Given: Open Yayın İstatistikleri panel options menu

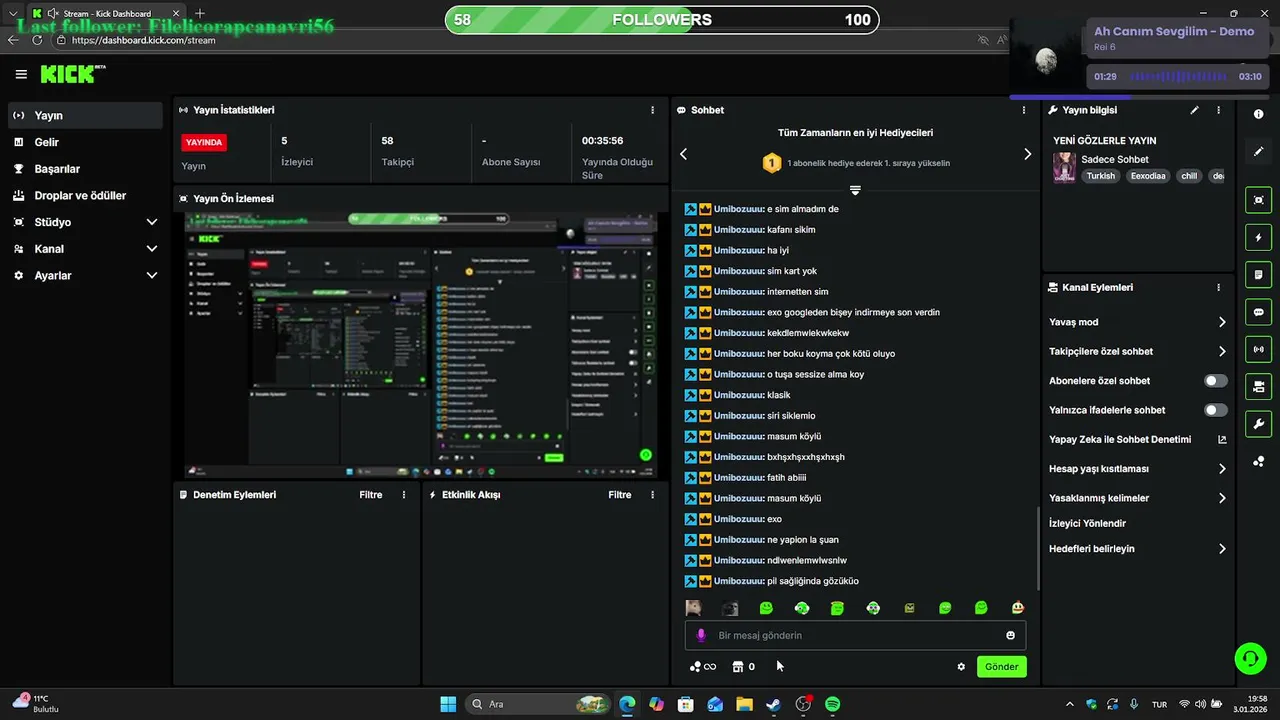Looking at the screenshot, I should pos(653,110).
